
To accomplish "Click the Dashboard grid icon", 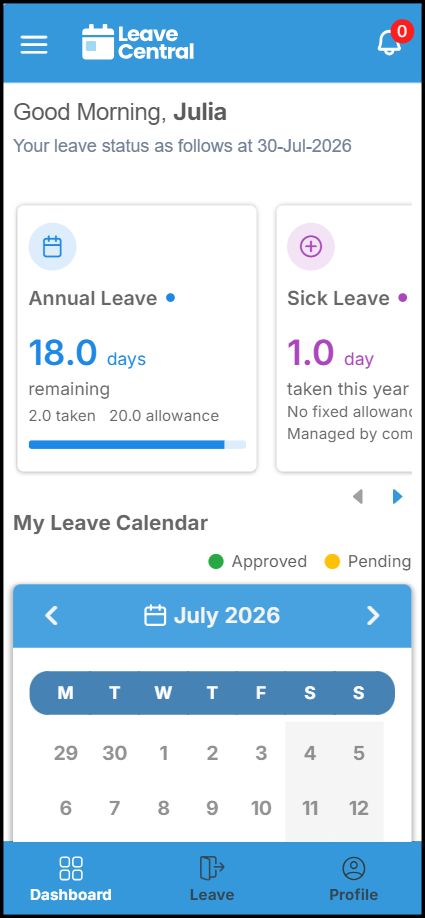I will [71, 868].
